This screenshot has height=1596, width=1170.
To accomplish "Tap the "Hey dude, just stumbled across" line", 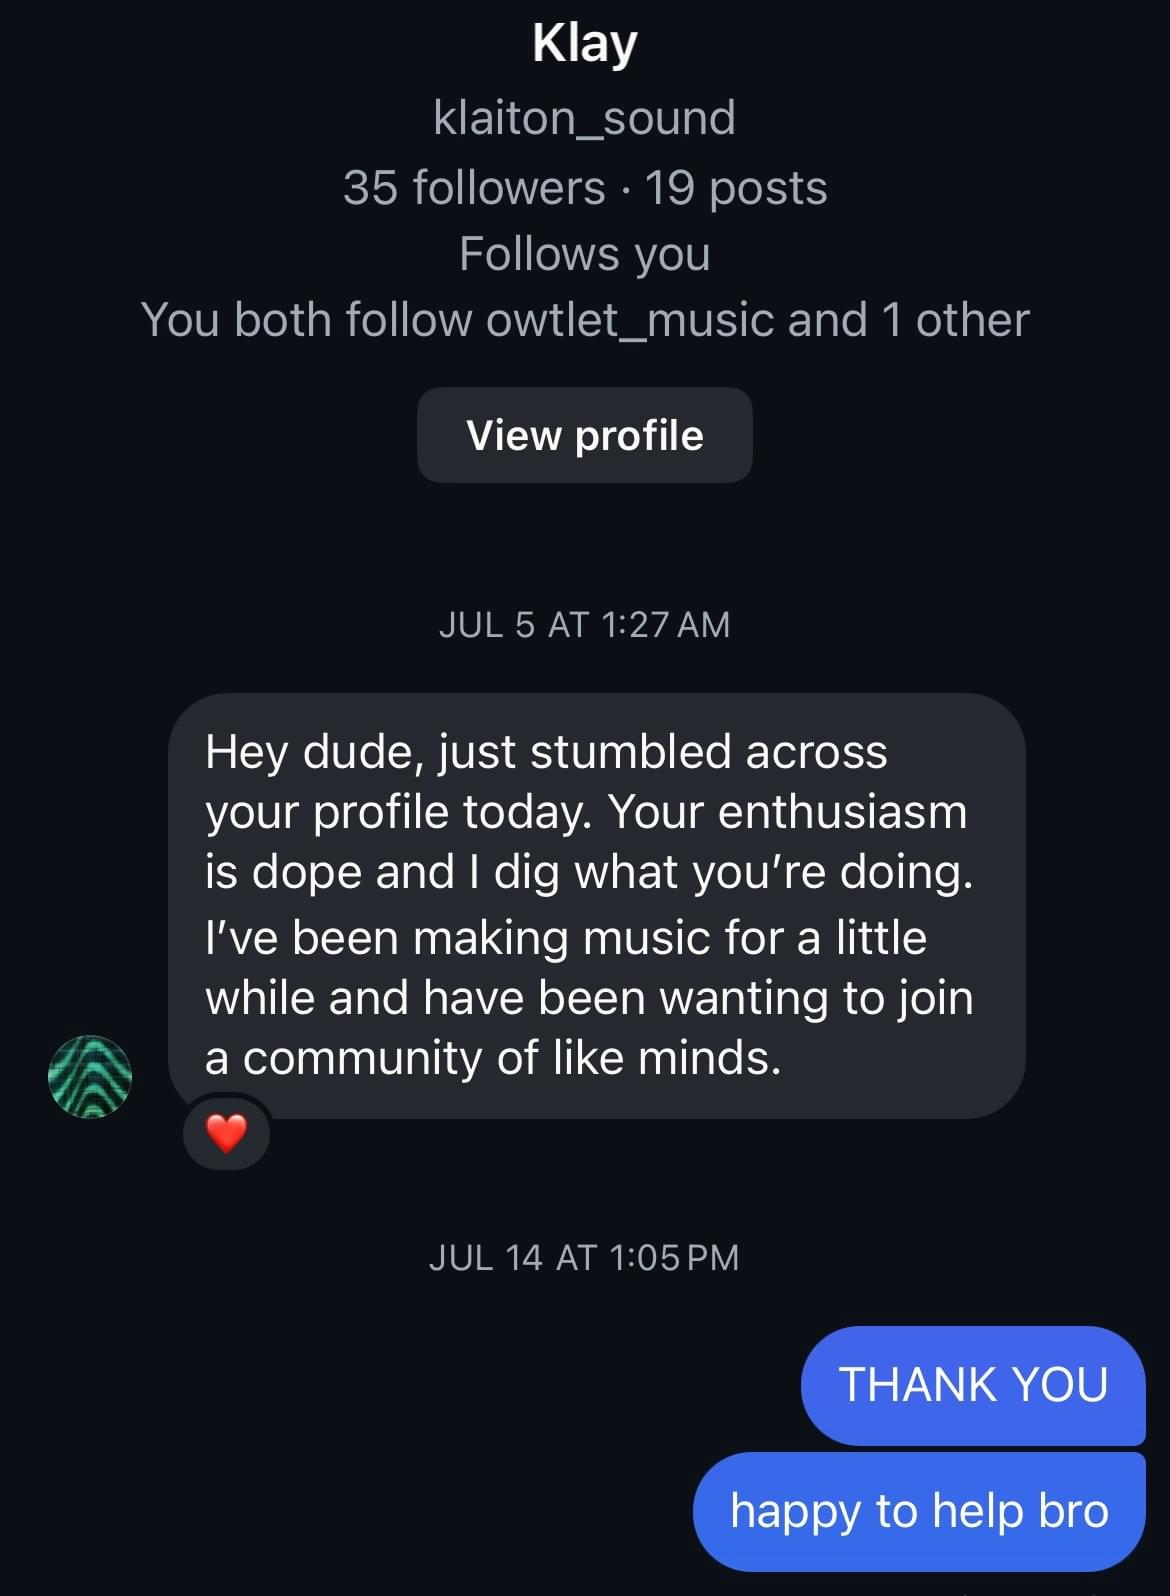I will coord(546,752).
